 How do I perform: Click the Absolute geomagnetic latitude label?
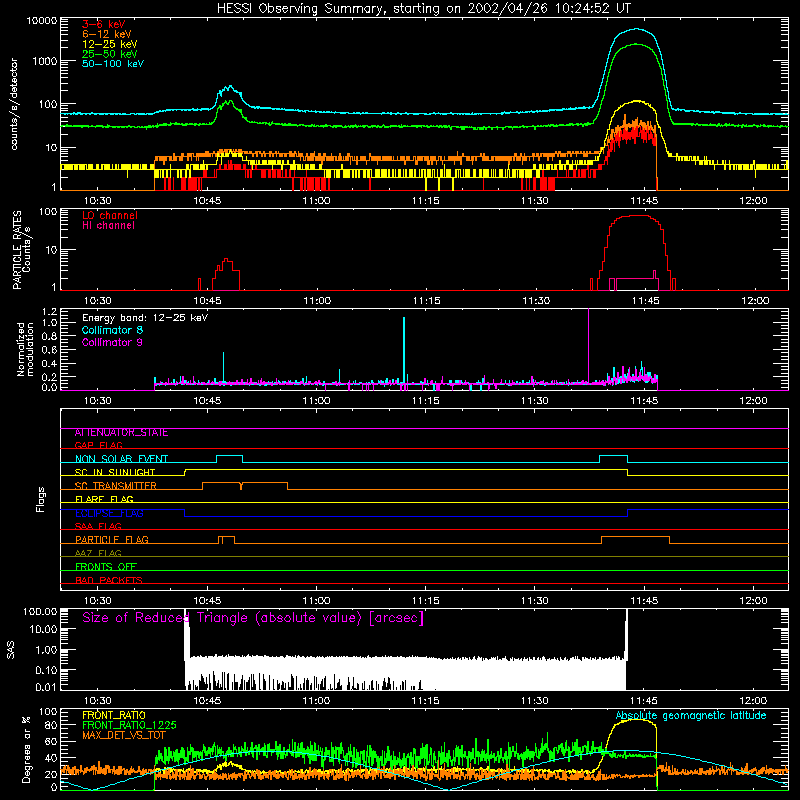pos(691,716)
